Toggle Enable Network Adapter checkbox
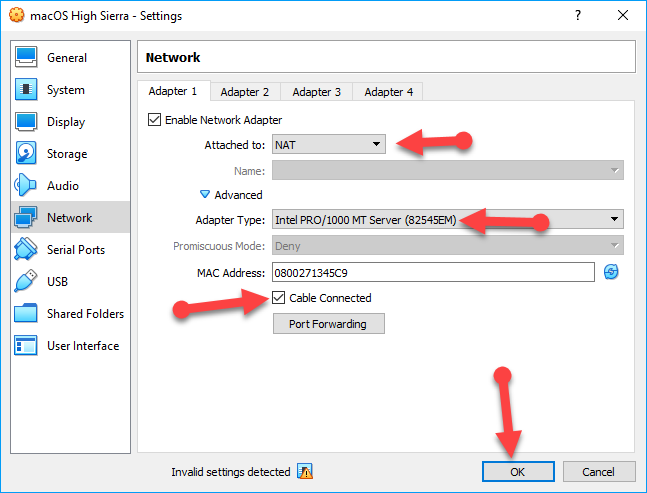 coord(154,120)
